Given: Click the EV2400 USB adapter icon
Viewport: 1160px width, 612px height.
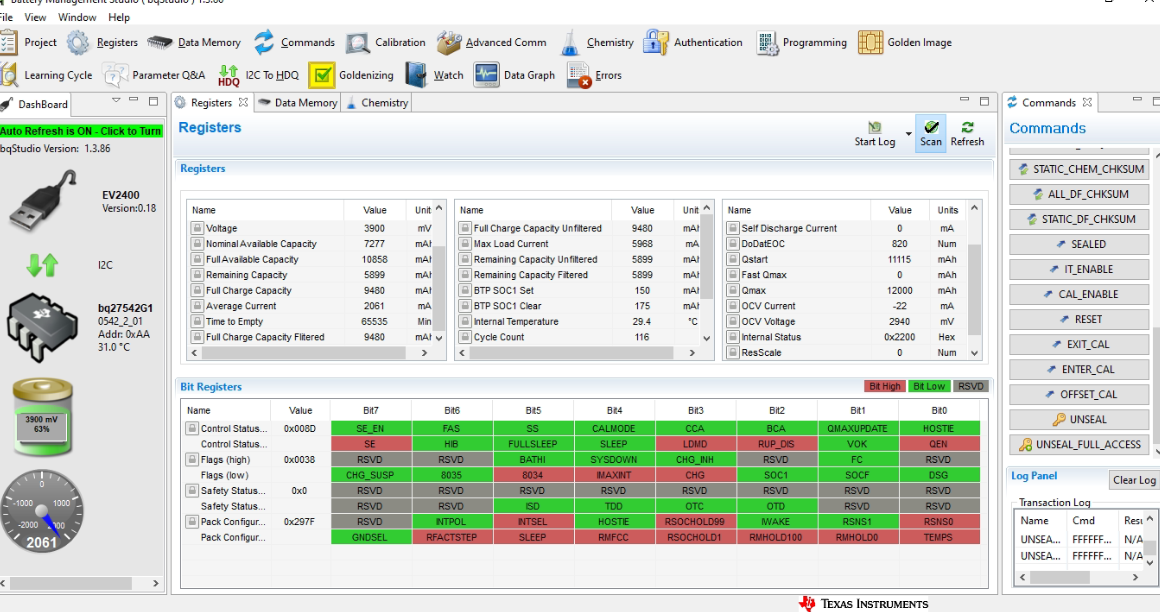Looking at the screenshot, I should pyautogui.click(x=43, y=200).
